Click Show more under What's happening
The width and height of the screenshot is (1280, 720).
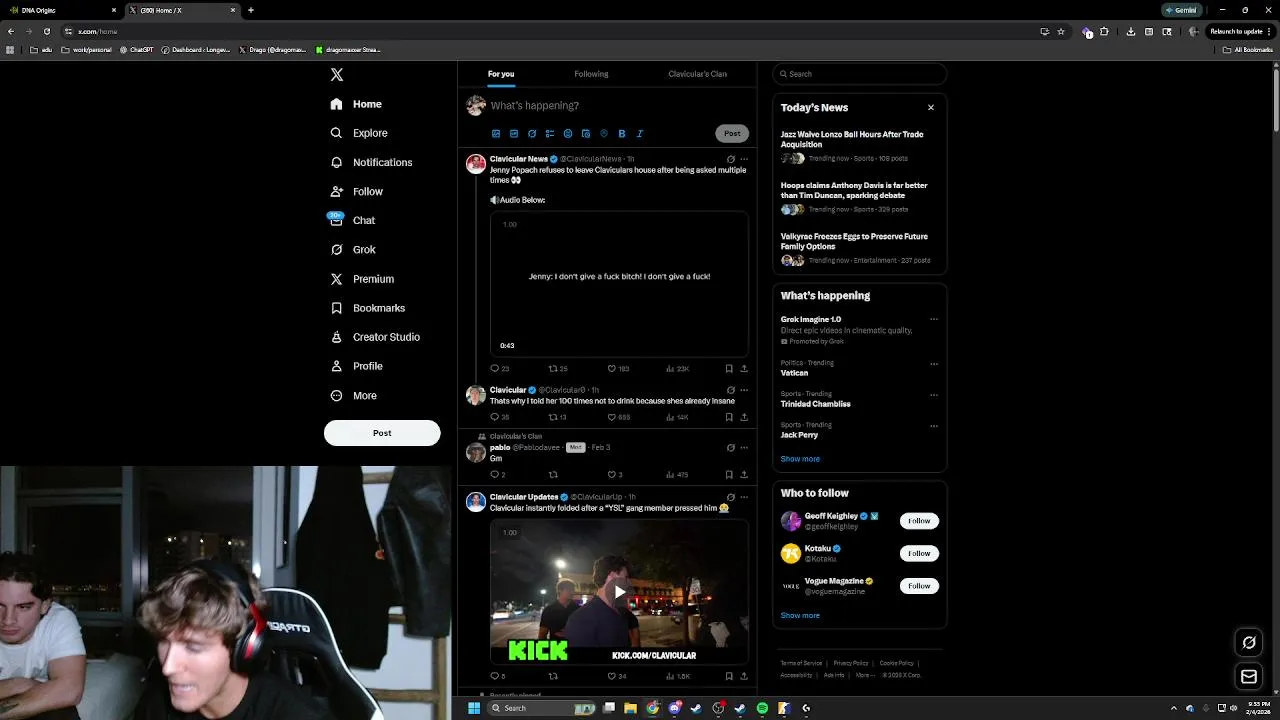point(800,459)
